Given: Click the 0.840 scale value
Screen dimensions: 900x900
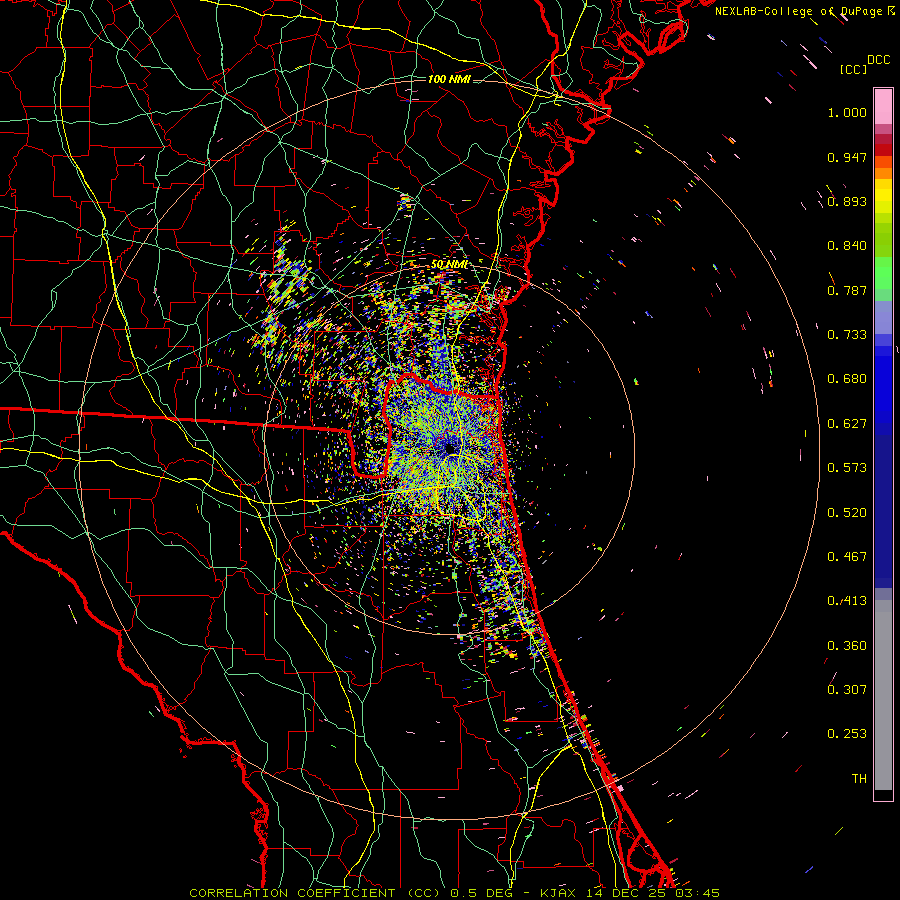Looking at the screenshot, I should pyautogui.click(x=847, y=246).
